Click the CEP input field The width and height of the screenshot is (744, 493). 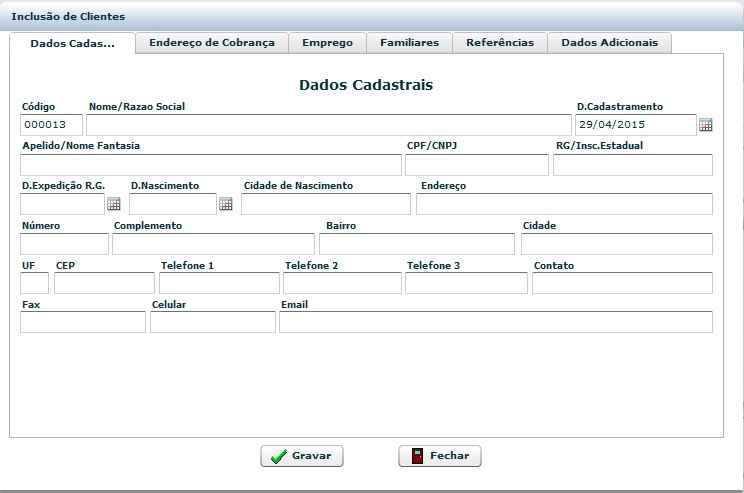point(104,283)
